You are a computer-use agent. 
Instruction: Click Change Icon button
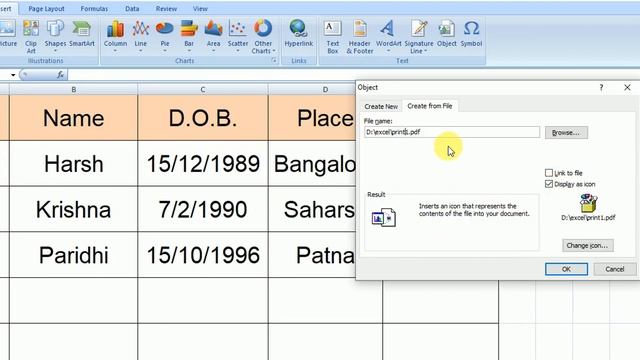pyautogui.click(x=587, y=245)
